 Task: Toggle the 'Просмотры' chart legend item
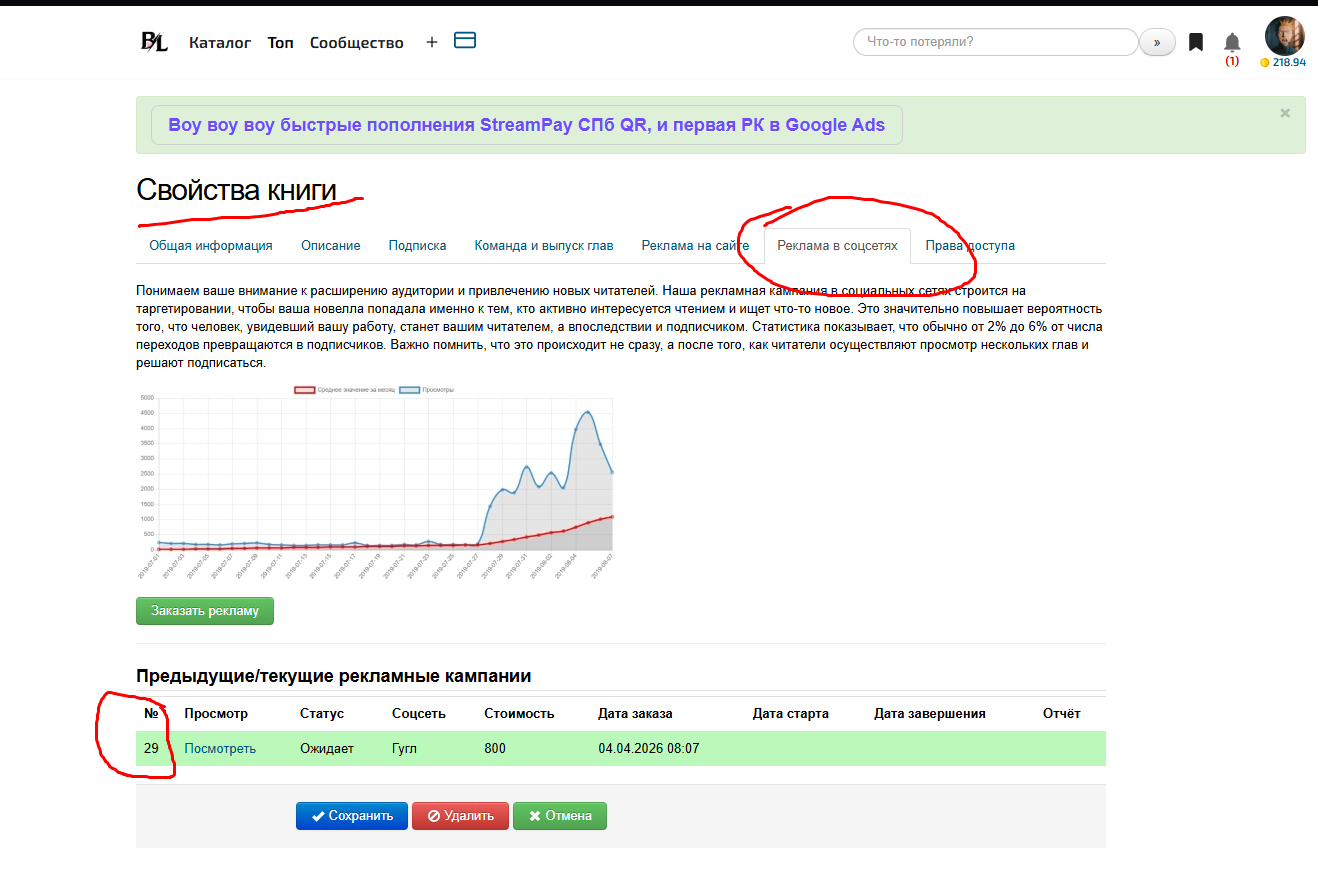pos(426,390)
